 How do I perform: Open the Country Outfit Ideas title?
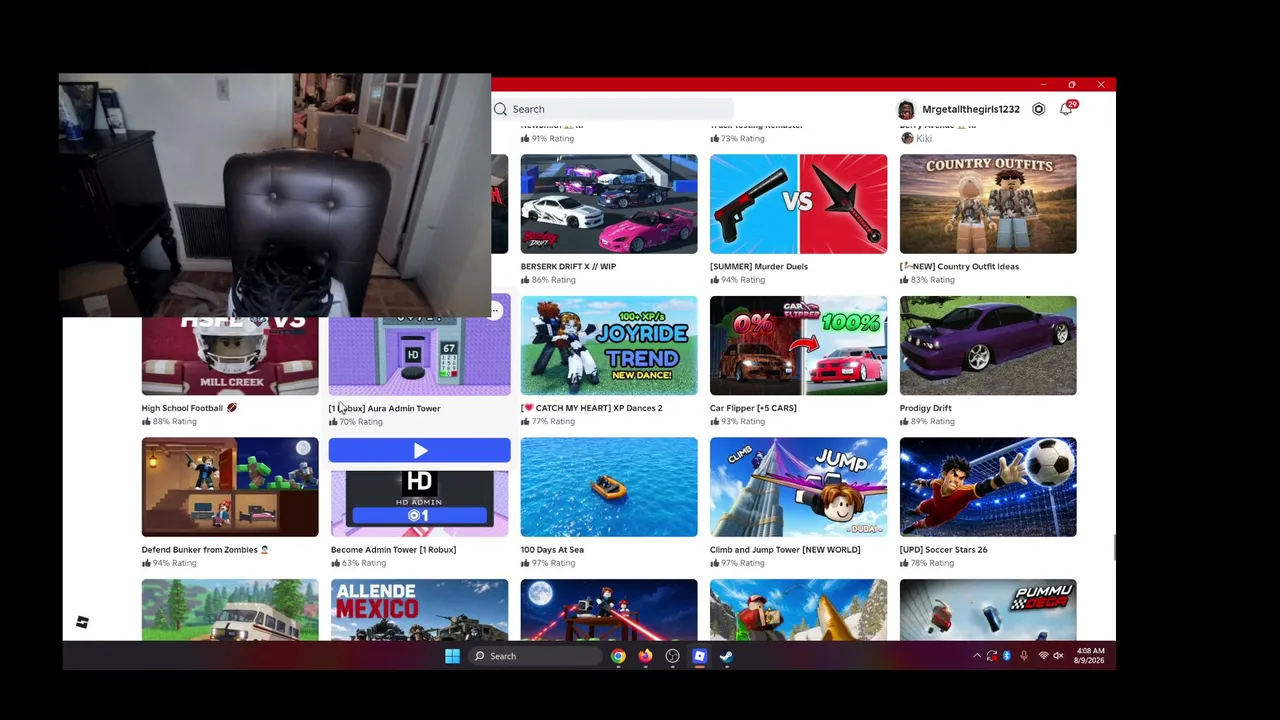coord(959,267)
